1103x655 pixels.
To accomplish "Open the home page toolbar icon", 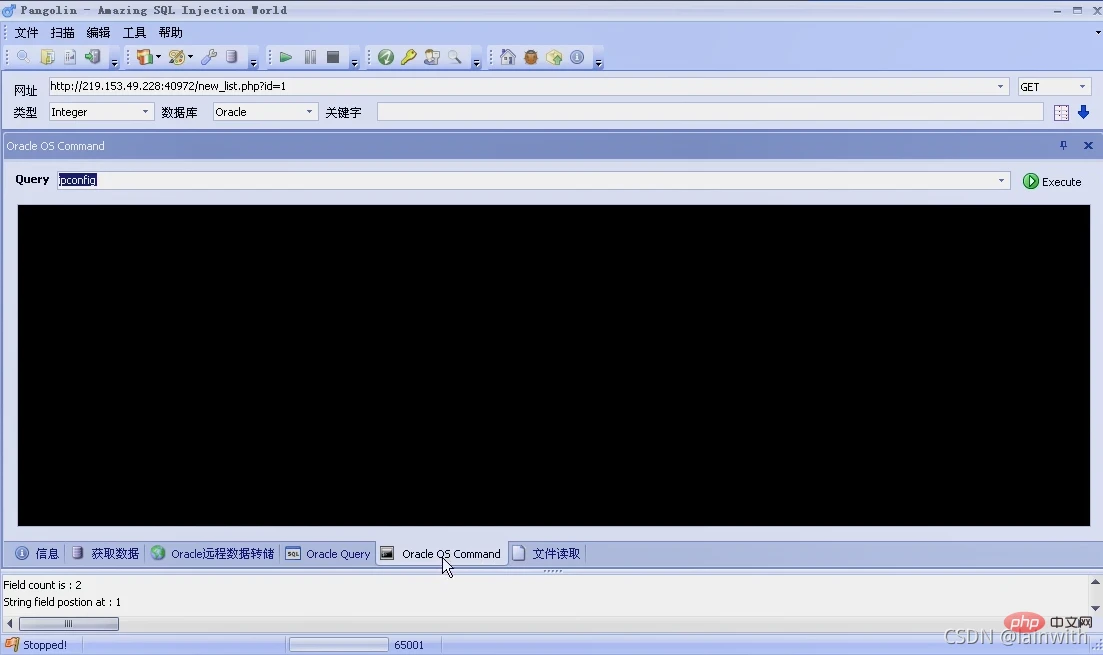I will coord(507,57).
